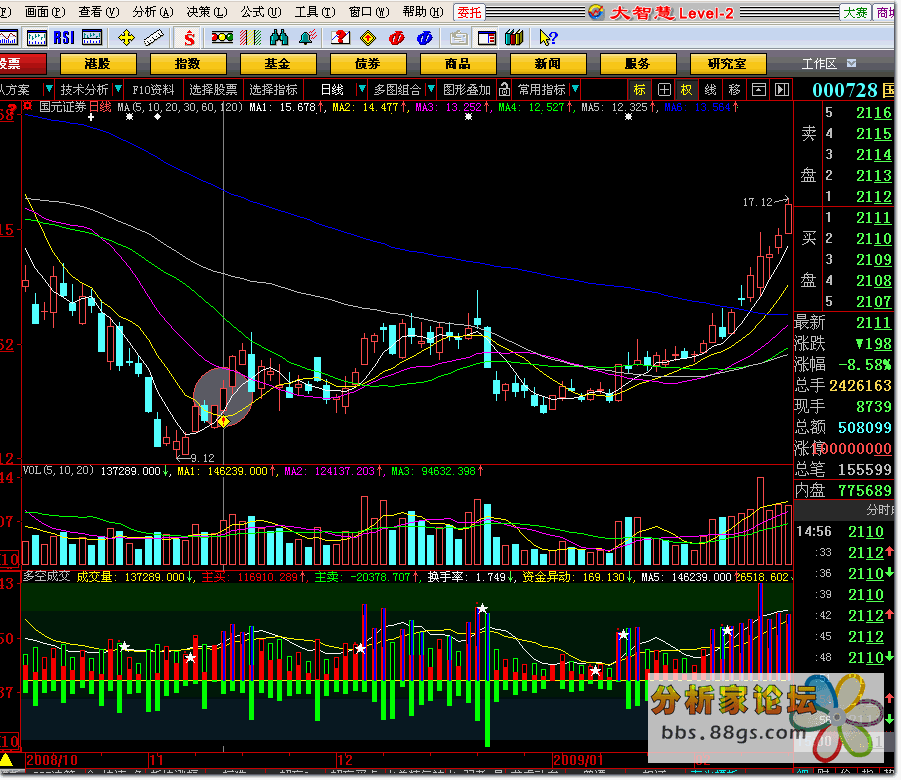Image resolution: width=901 pixels, height=780 pixels.
Task: Toggle the 权 rights-adjustment button
Action: point(686,90)
